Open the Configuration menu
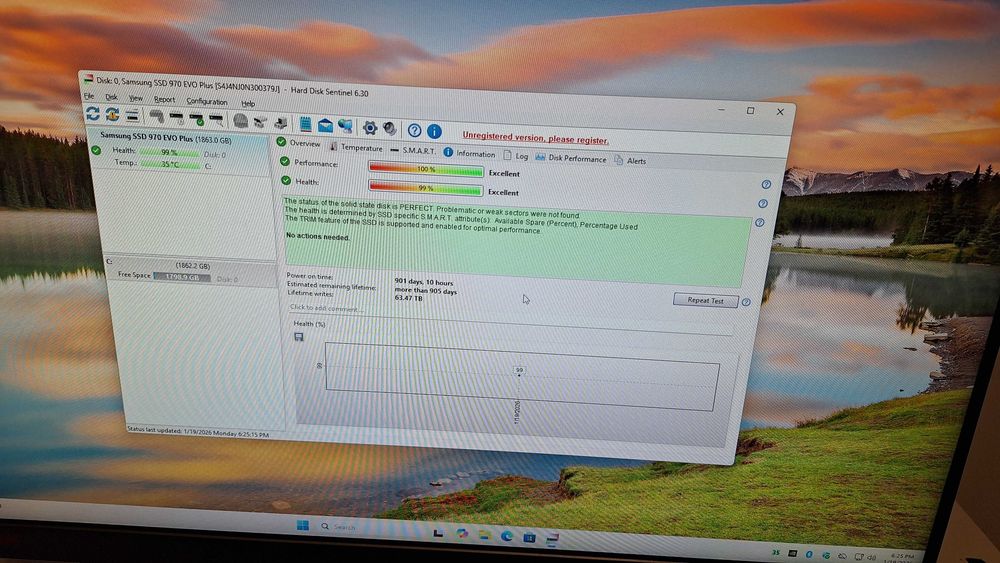Viewport: 1000px width, 563px height. click(207, 101)
